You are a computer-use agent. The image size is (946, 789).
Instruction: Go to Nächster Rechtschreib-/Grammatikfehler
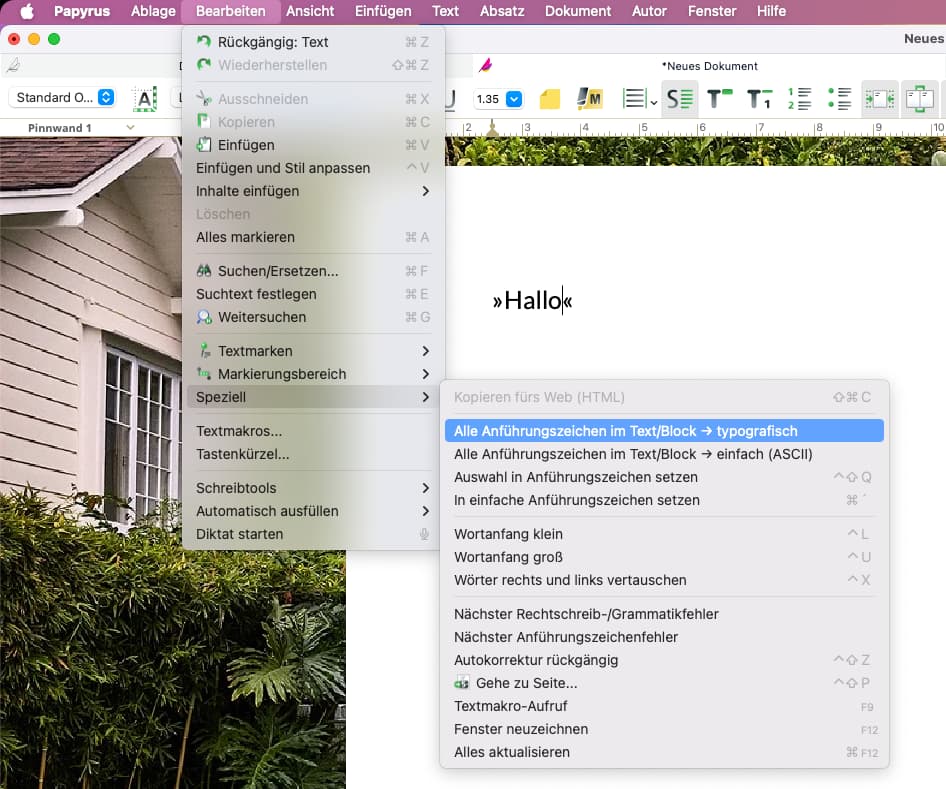(664, 614)
